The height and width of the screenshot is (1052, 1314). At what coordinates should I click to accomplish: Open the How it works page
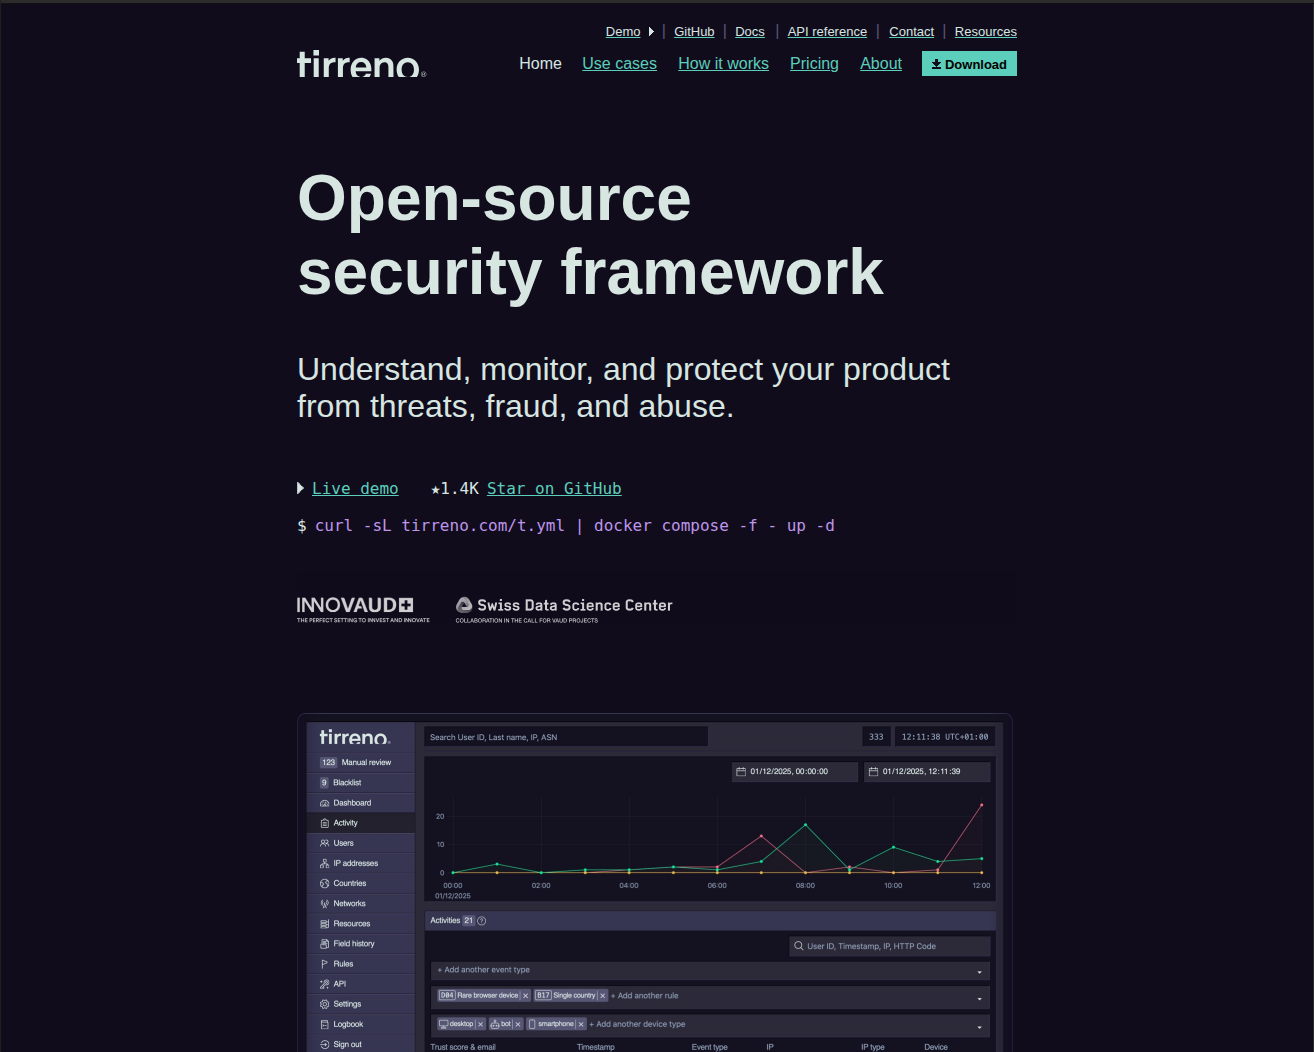[x=724, y=64]
